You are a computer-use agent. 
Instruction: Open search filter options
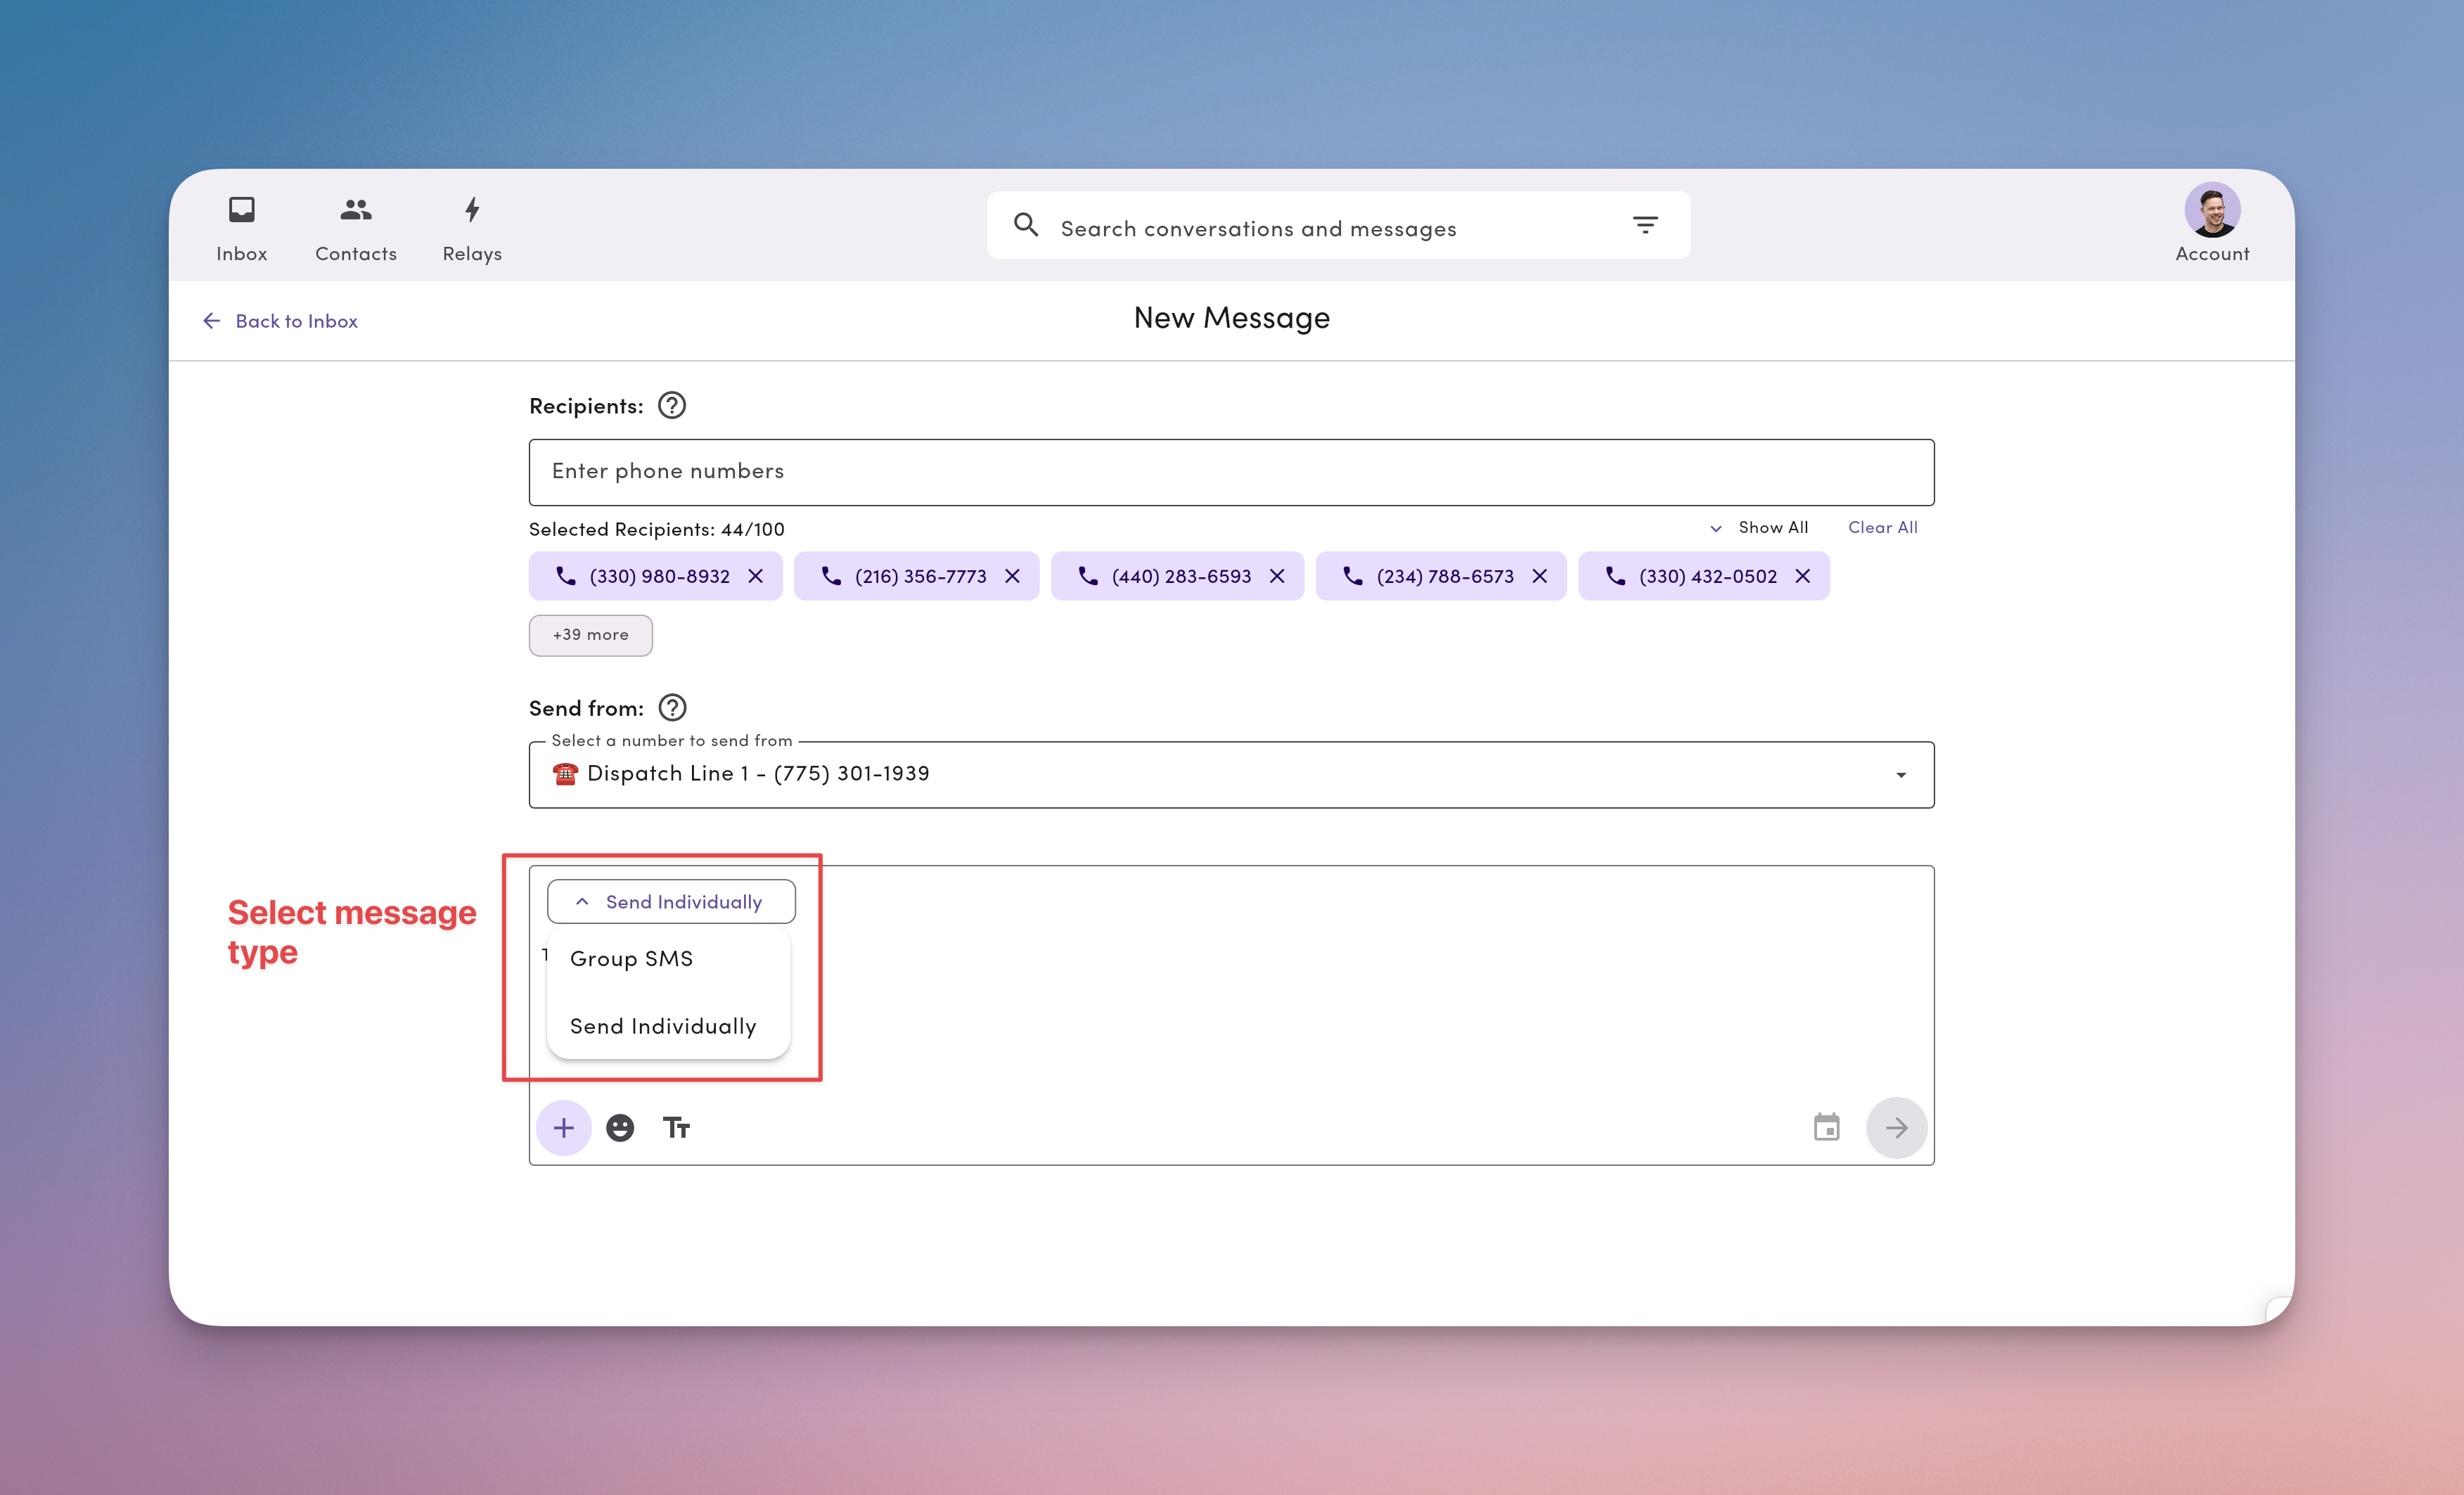tap(1645, 225)
